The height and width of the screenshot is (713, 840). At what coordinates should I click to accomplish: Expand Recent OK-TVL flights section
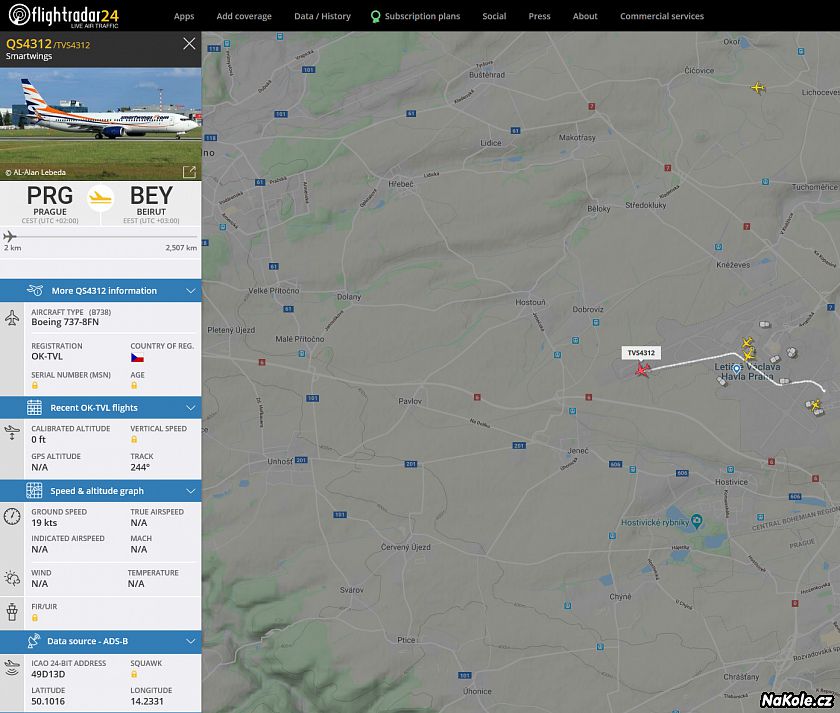101,408
